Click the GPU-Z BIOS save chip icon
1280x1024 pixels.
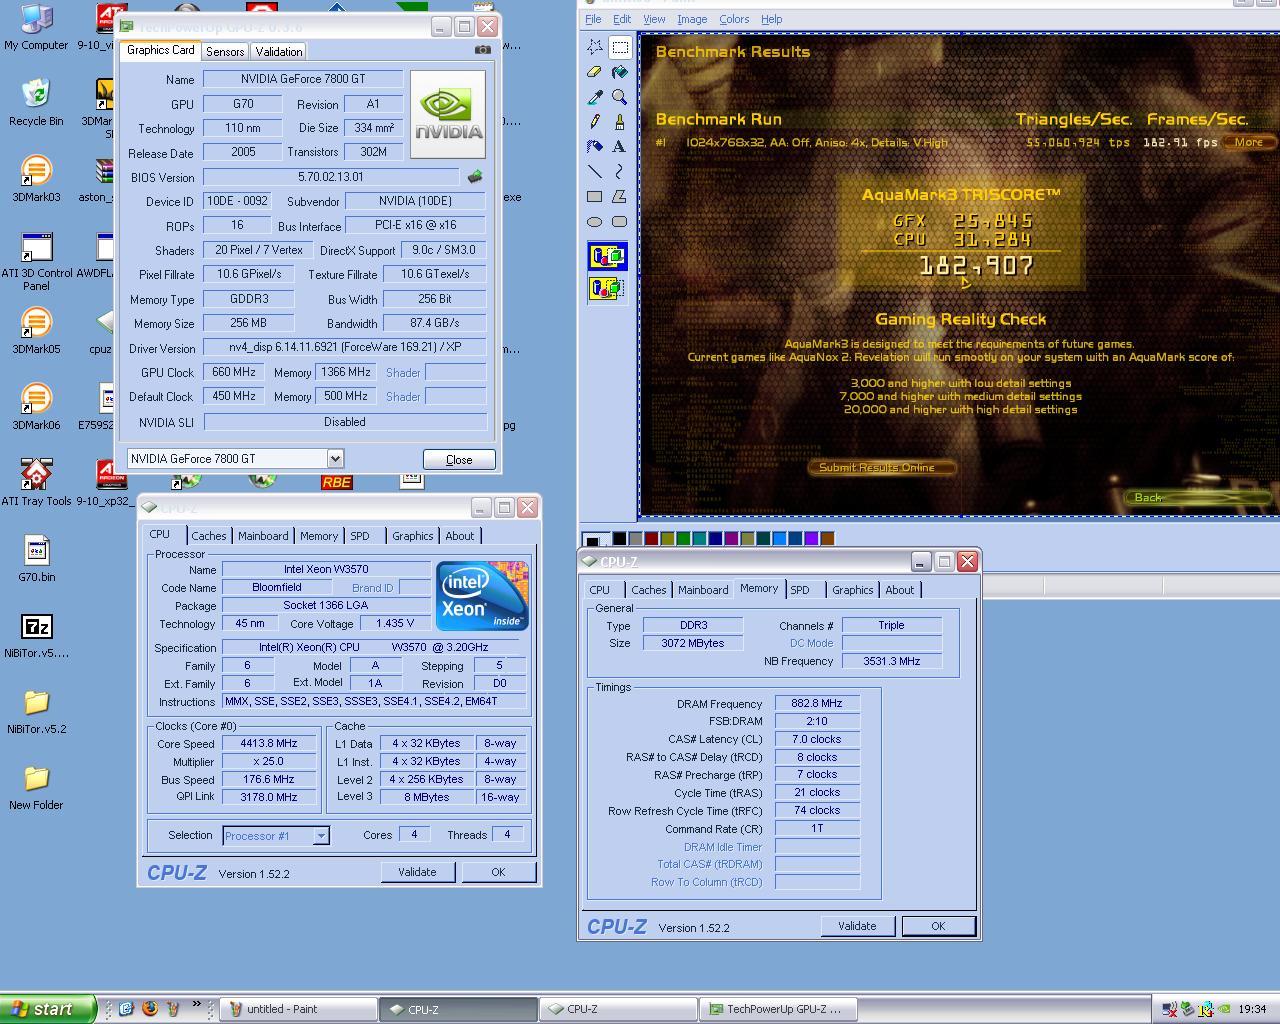click(475, 177)
